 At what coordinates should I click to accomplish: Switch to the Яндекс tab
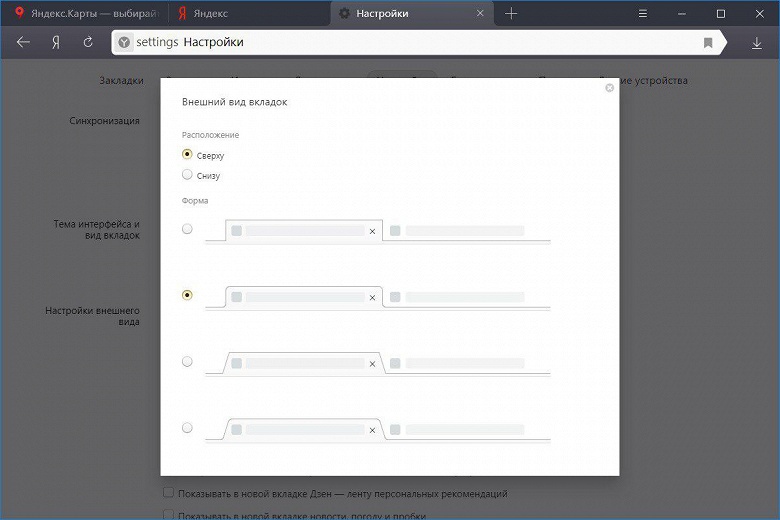point(249,13)
